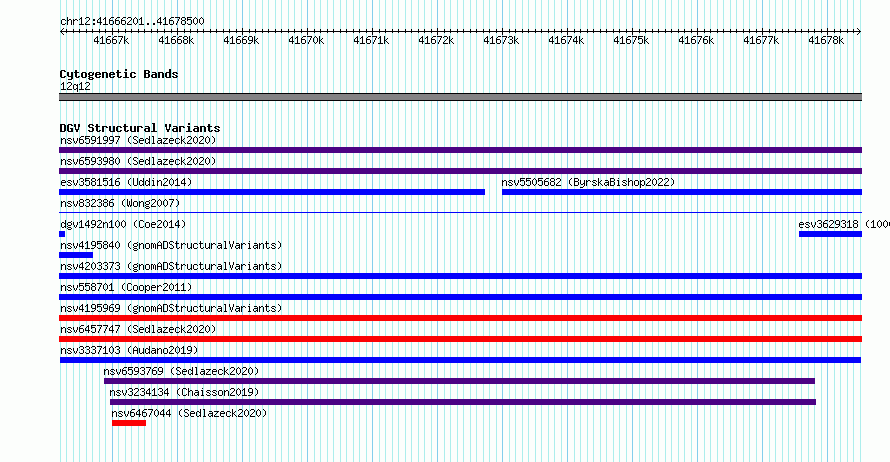Open nsv4195840 (gnomADStructuralVariants) label
Screen dimensions: 890x462
(x=171, y=245)
